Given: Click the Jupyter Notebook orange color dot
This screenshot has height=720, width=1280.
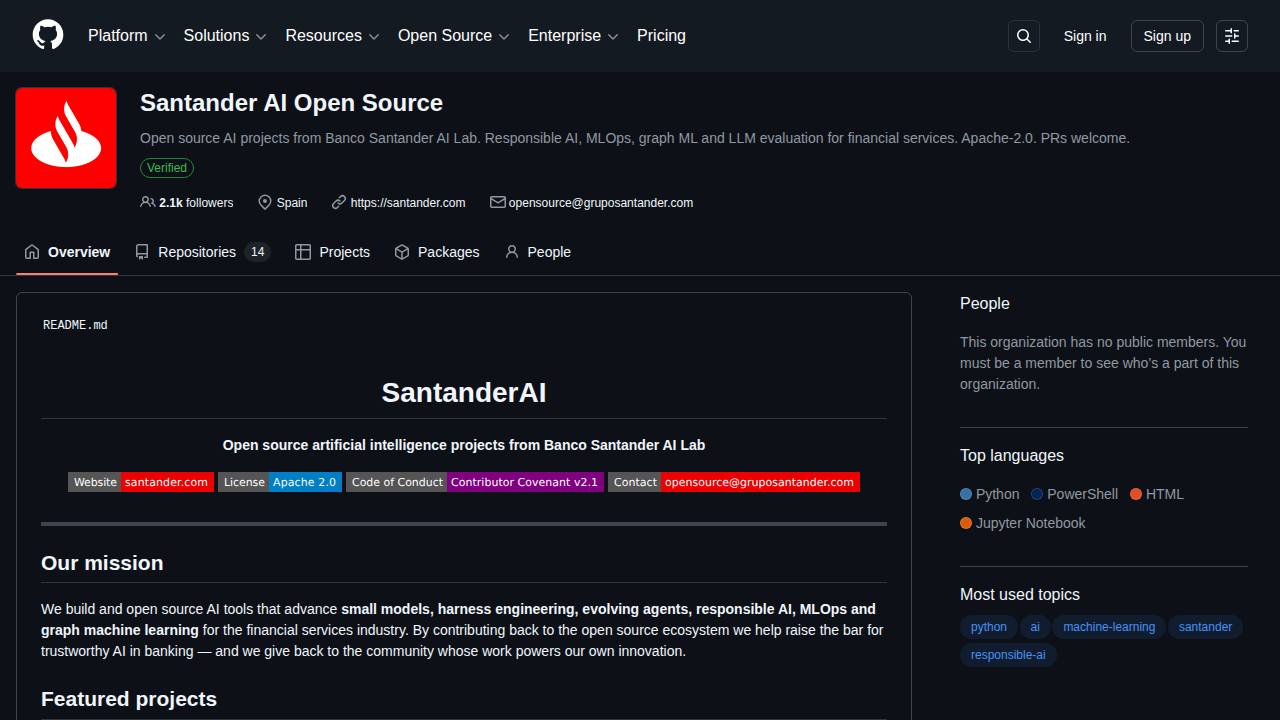Looking at the screenshot, I should pos(966,523).
